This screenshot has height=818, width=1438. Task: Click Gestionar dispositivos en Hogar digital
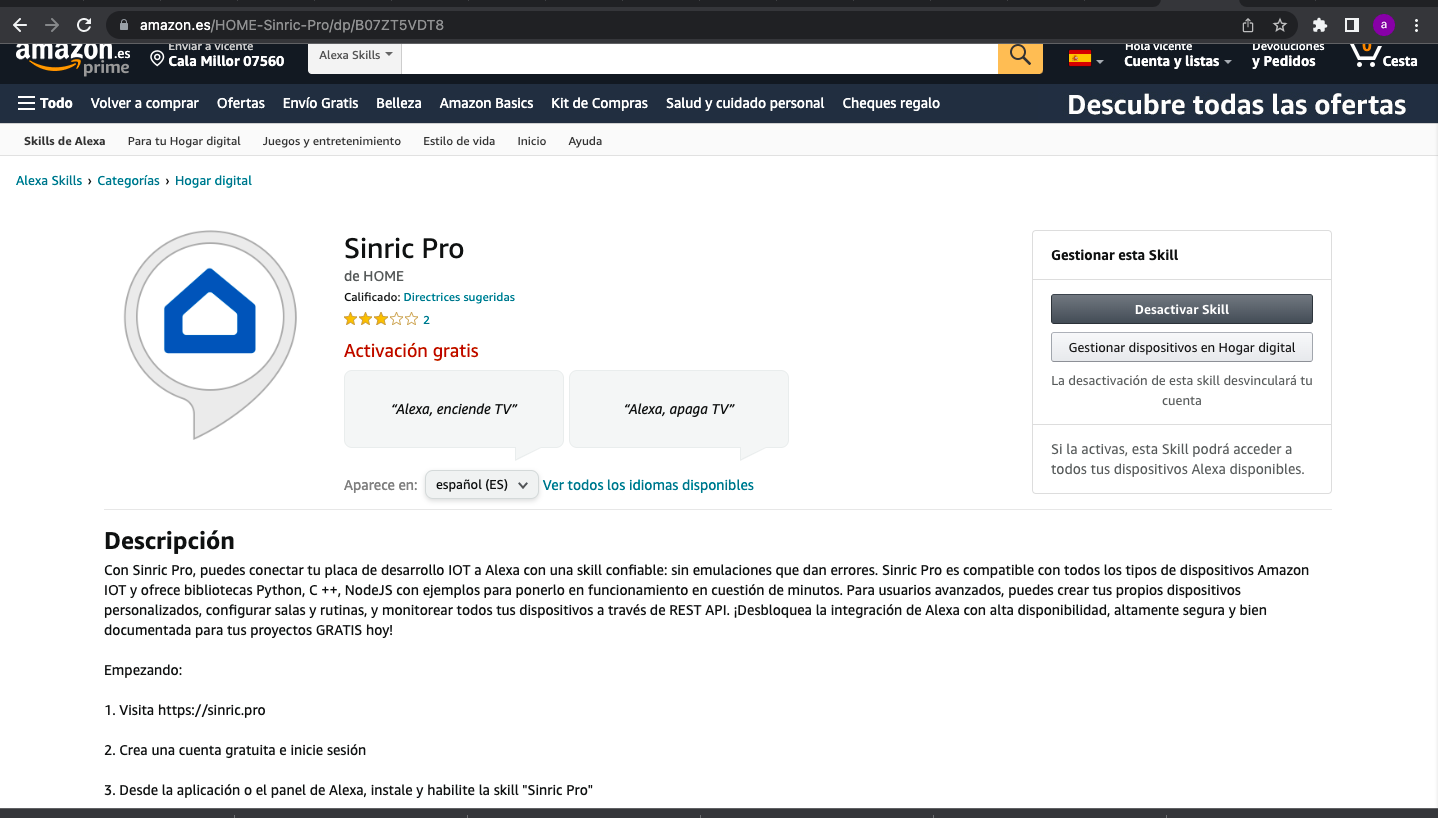pos(1181,347)
